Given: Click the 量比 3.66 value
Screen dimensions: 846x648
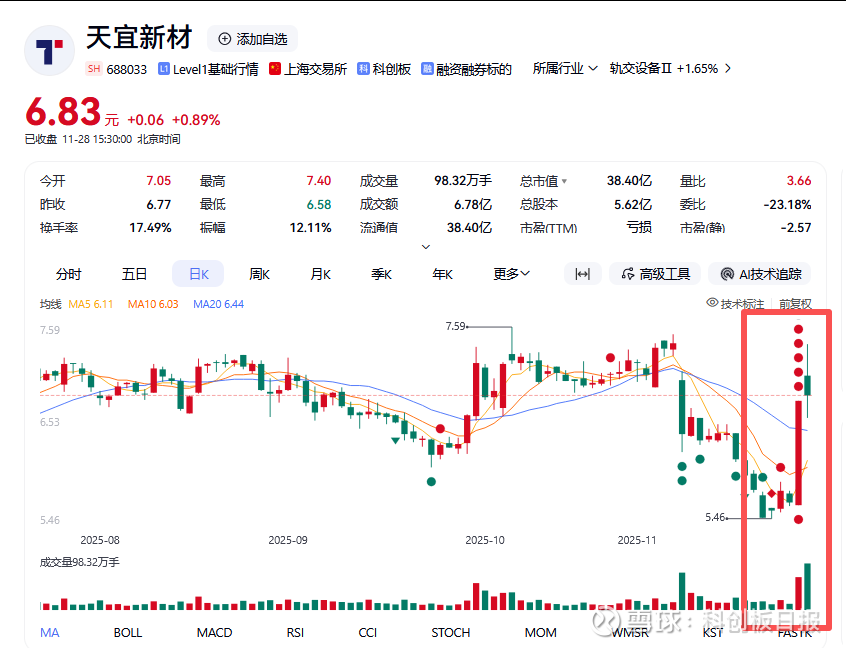Looking at the screenshot, I should pos(799,181).
